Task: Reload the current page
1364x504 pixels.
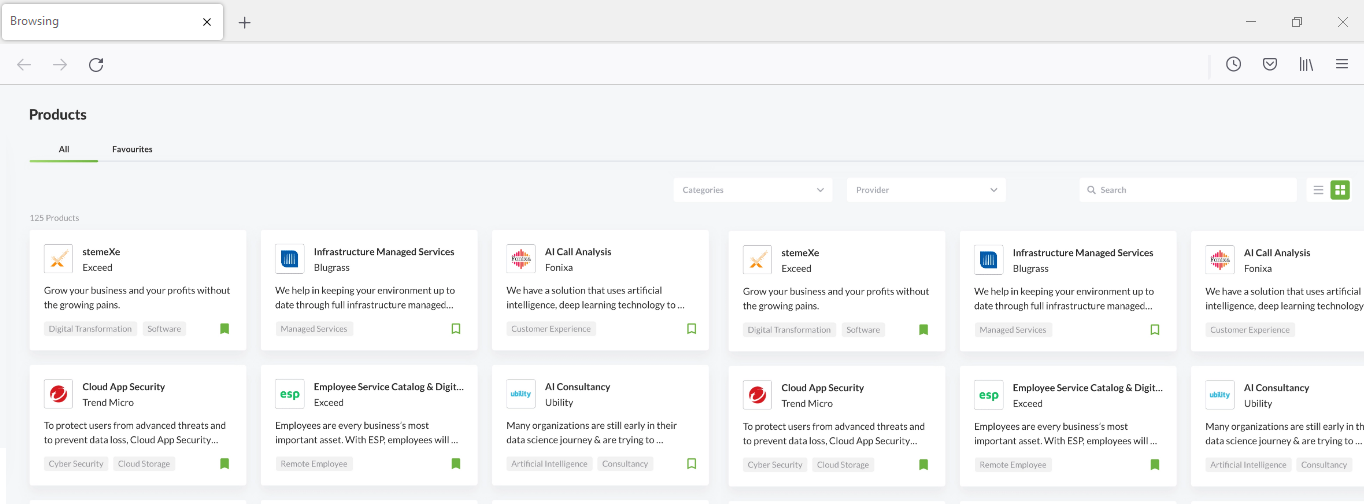Action: click(x=96, y=65)
